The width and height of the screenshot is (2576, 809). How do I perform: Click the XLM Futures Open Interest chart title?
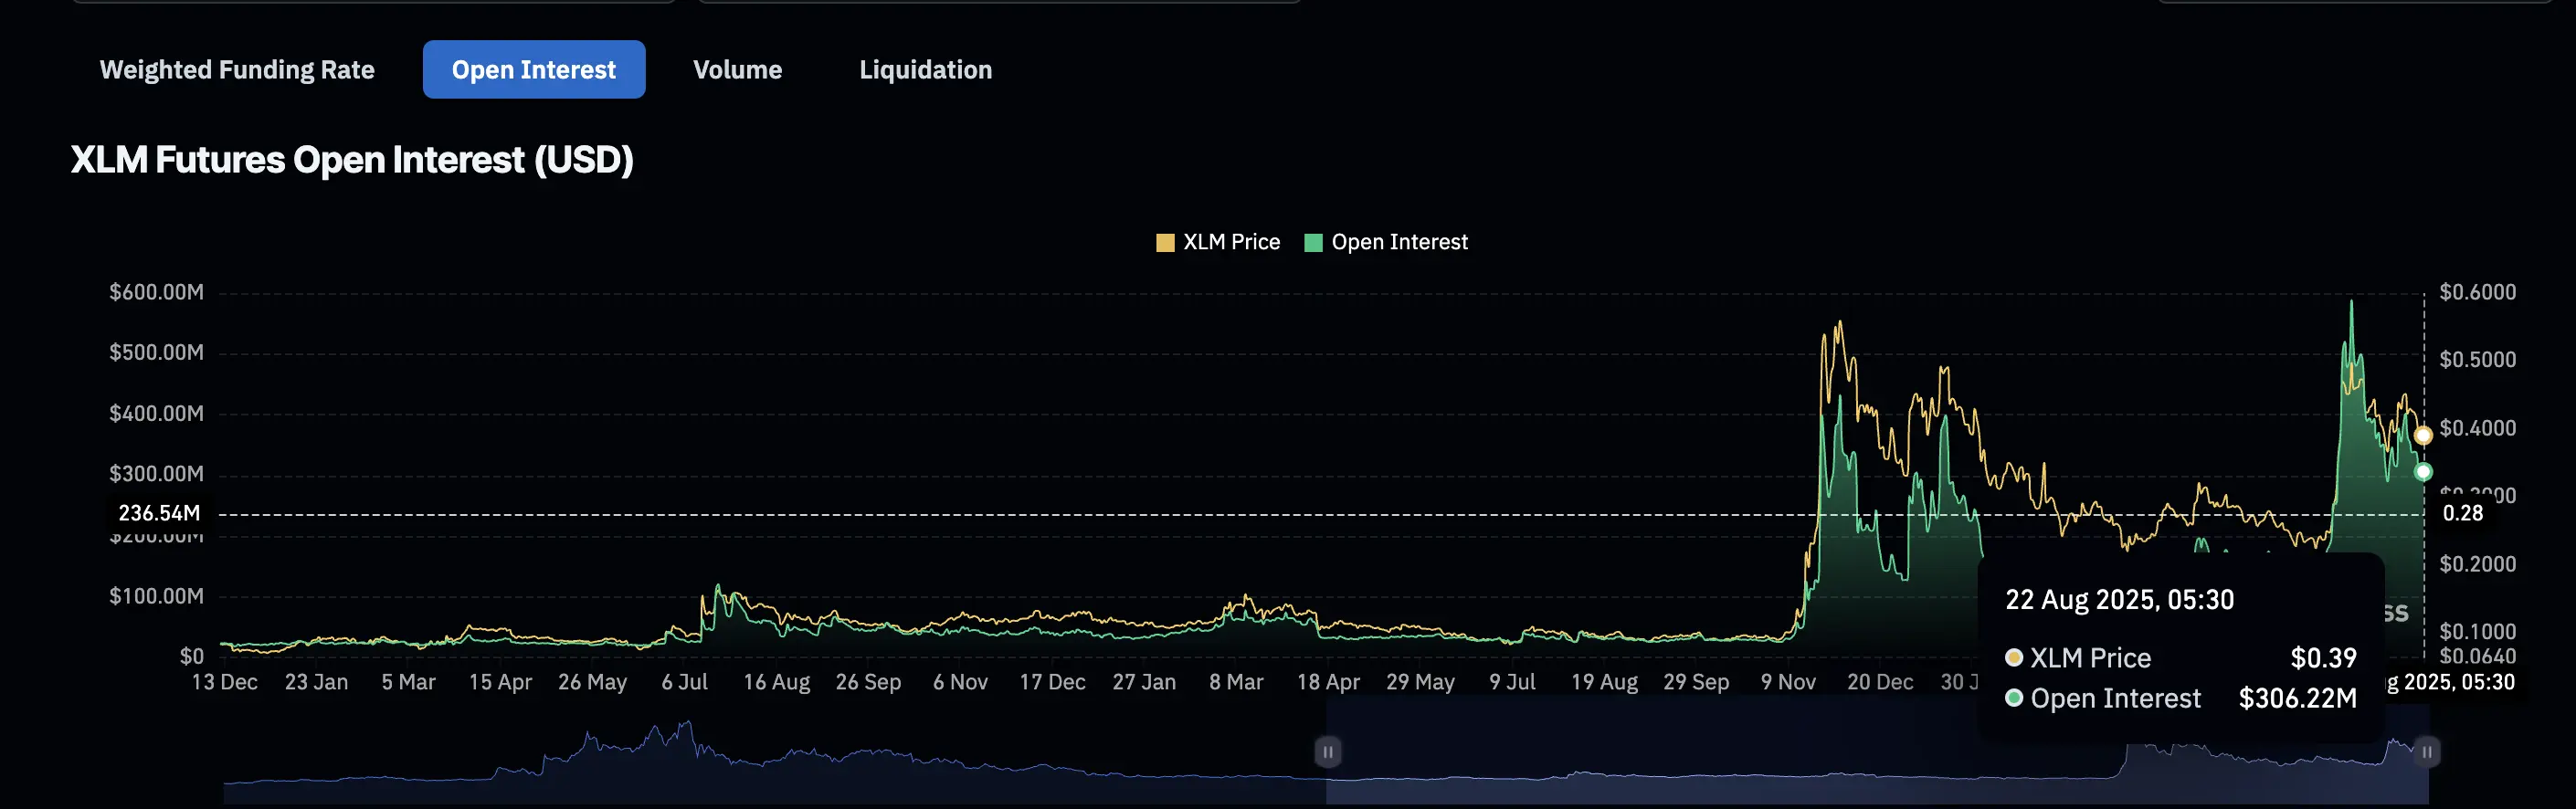[352, 160]
